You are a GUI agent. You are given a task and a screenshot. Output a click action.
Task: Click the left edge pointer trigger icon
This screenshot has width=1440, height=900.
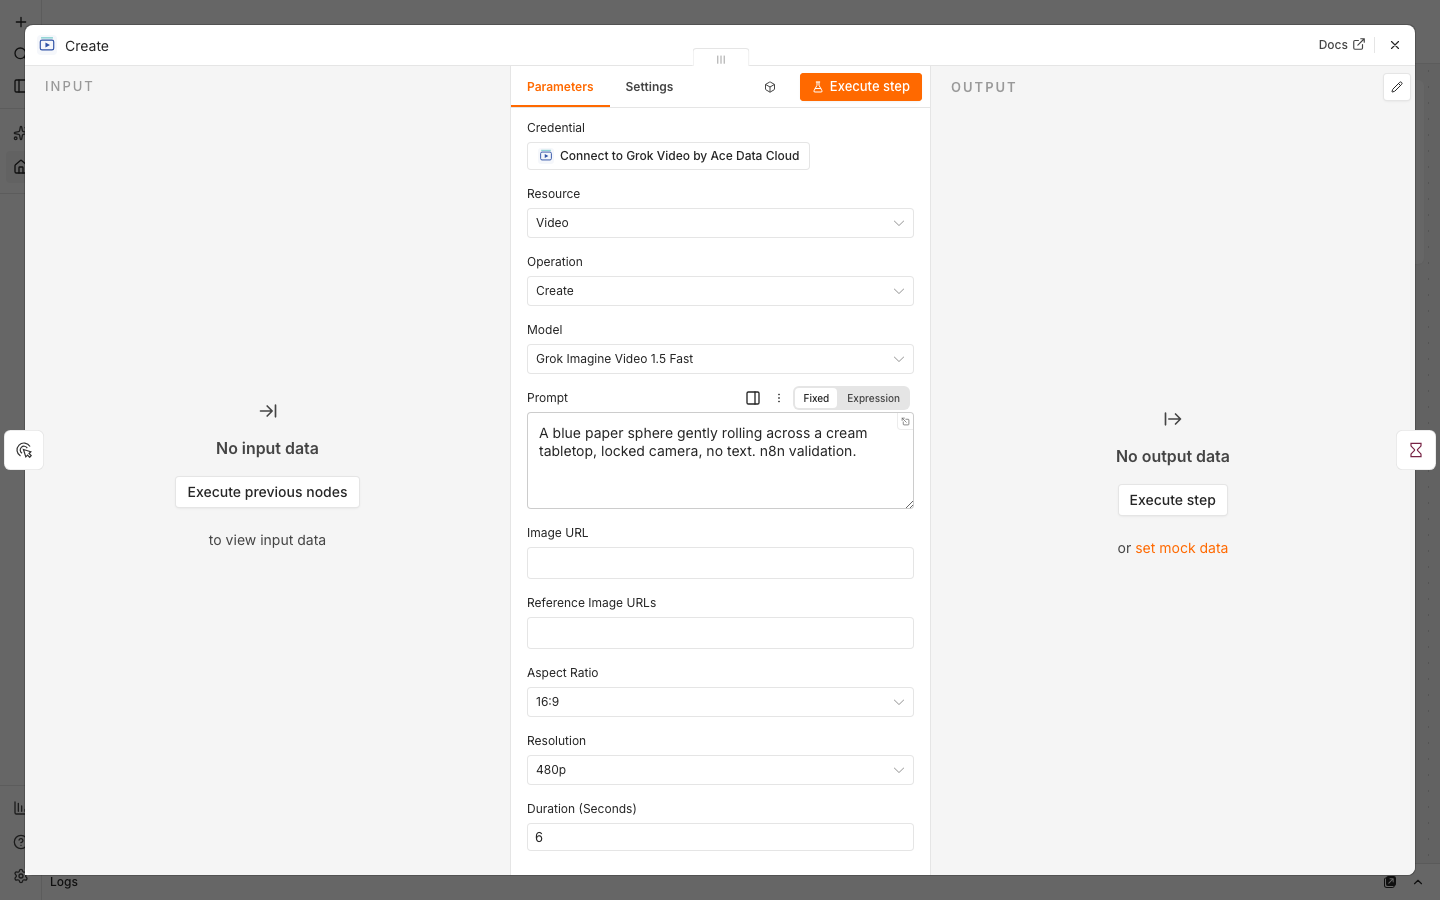pyautogui.click(x=24, y=450)
